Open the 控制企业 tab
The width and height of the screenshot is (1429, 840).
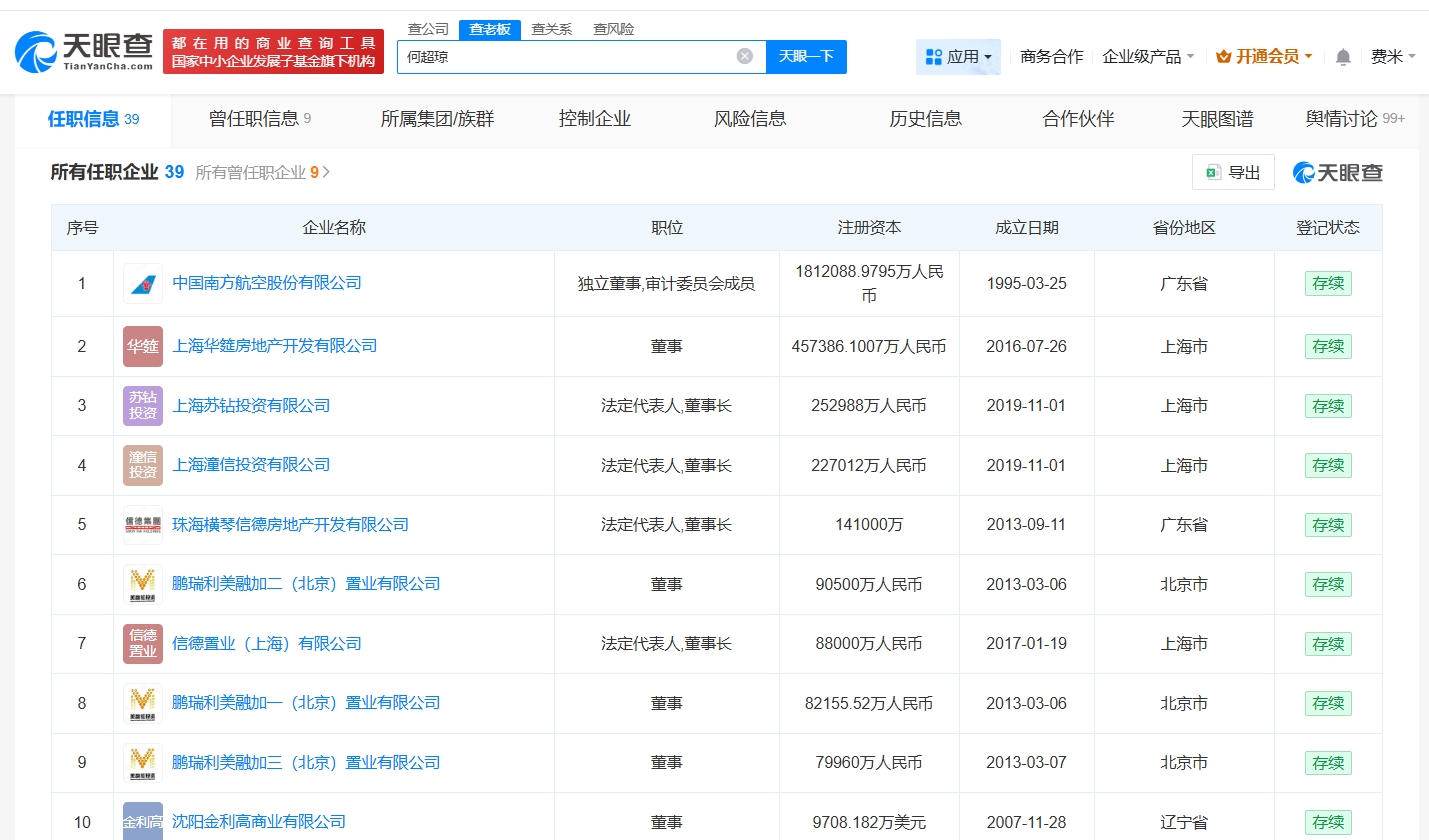pyautogui.click(x=595, y=119)
